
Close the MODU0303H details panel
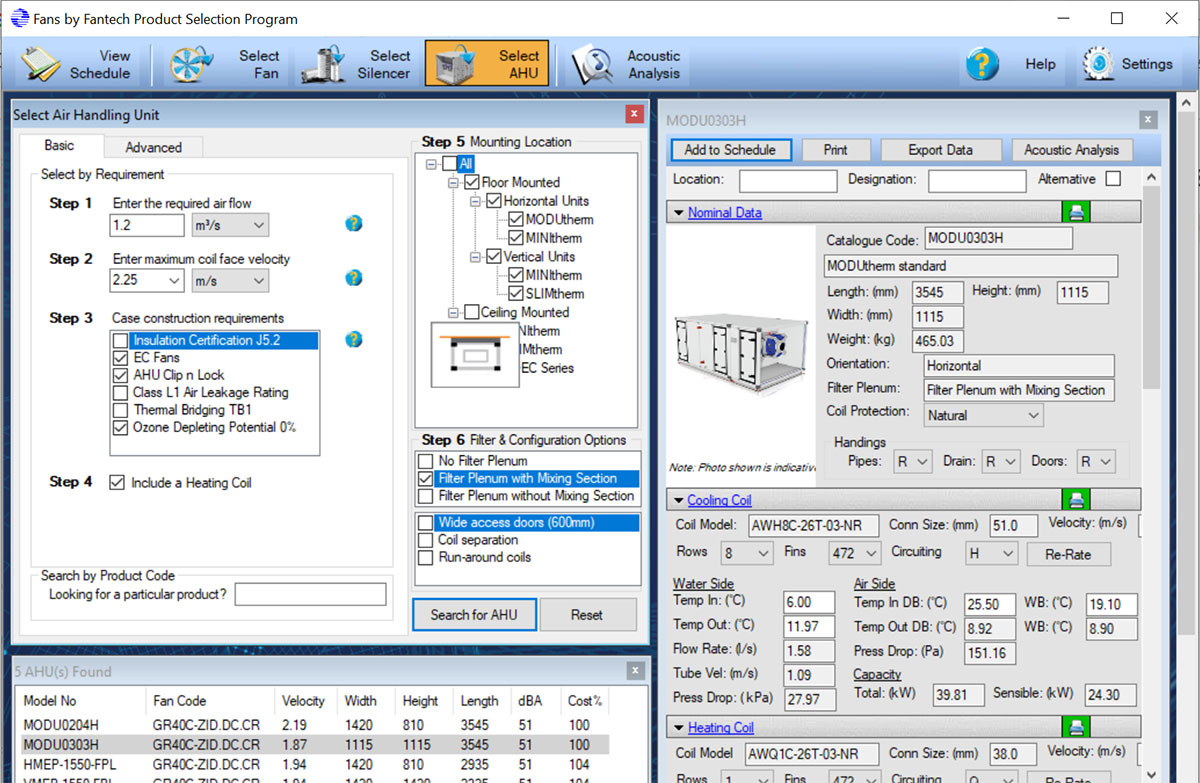(1148, 120)
